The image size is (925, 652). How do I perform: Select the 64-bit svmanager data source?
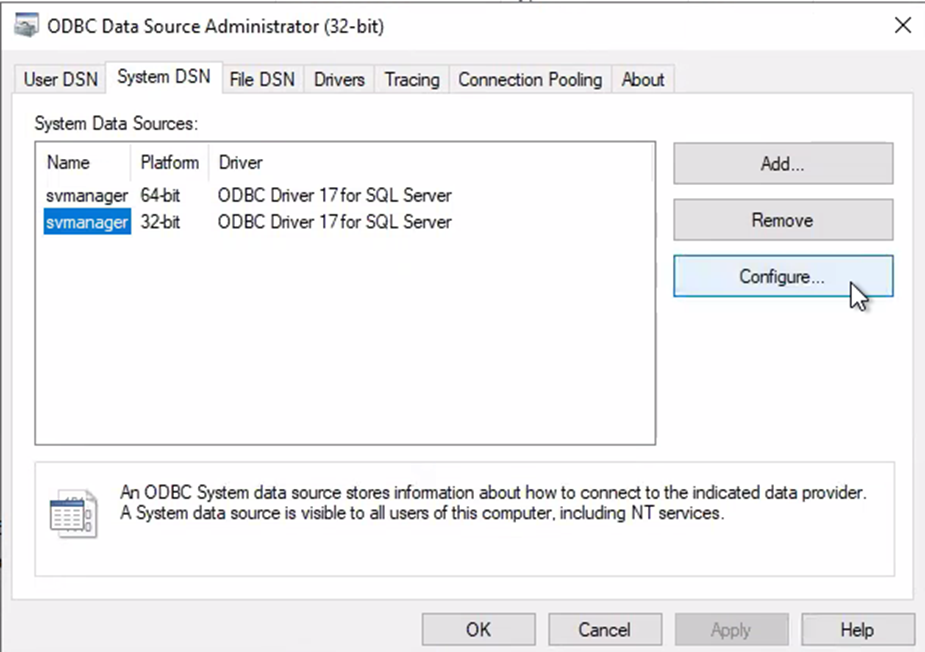coord(87,195)
